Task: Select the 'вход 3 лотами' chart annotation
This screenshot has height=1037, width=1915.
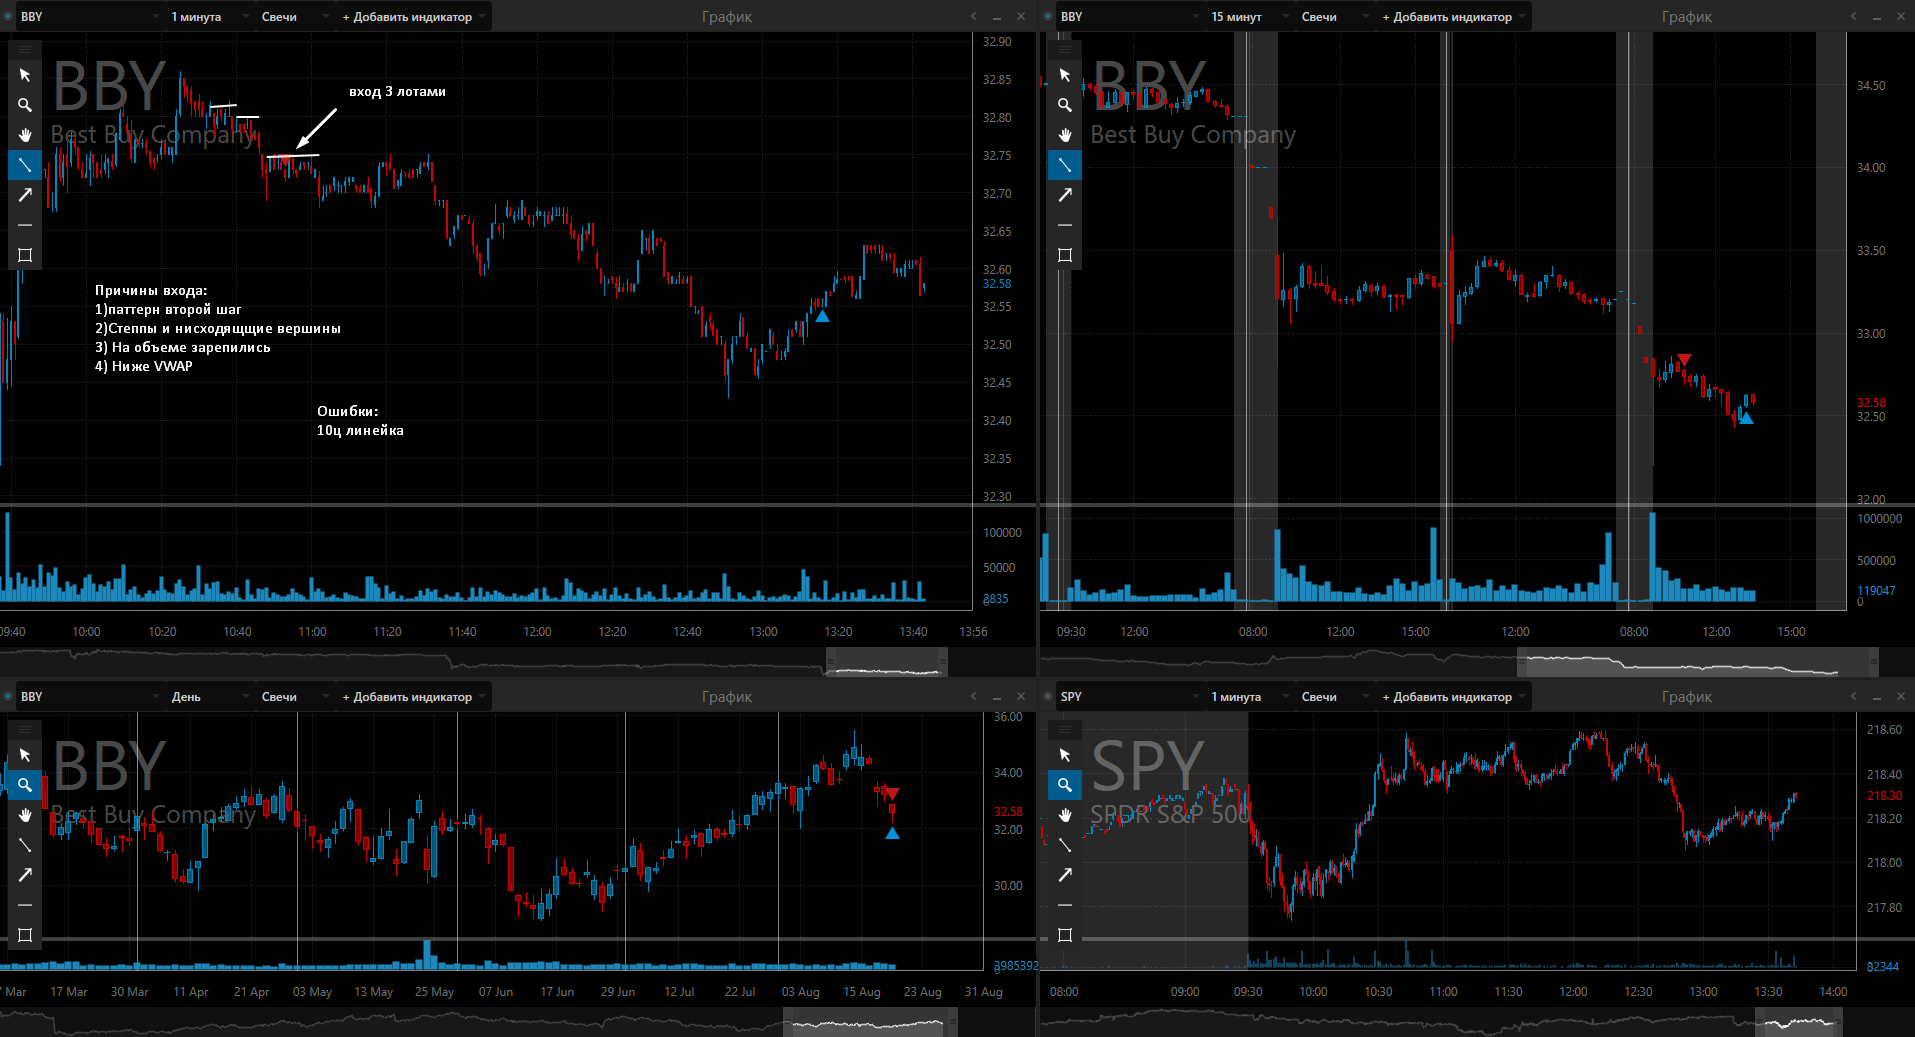Action: click(397, 91)
